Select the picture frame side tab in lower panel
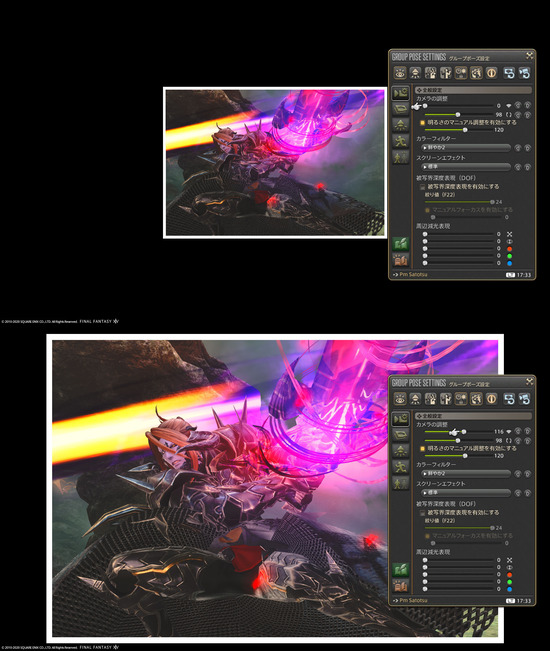The image size is (550, 651). [x=401, y=435]
